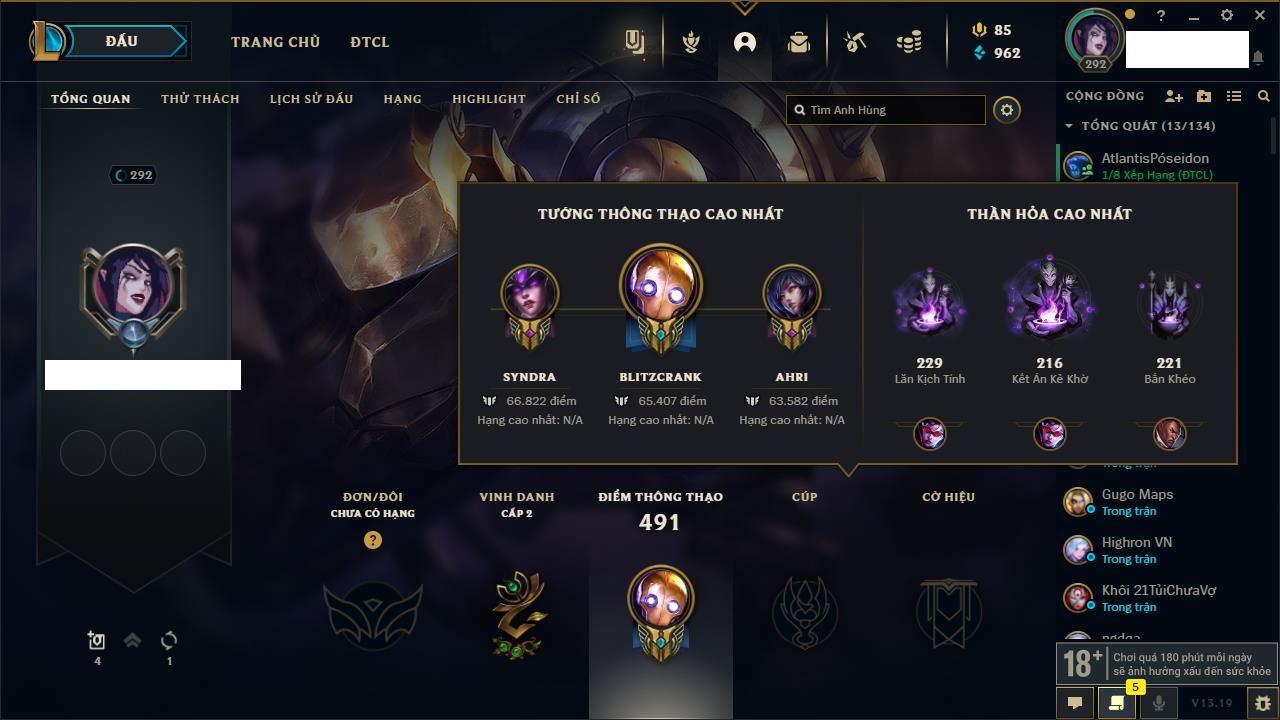Toggle the chat window button
Image resolution: width=1280 pixels, height=720 pixels.
[1075, 703]
